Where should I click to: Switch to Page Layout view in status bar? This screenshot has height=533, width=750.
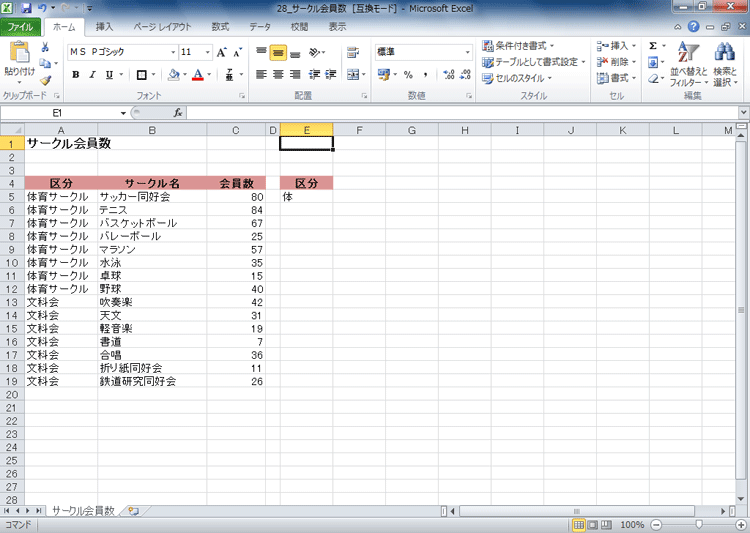click(x=593, y=525)
